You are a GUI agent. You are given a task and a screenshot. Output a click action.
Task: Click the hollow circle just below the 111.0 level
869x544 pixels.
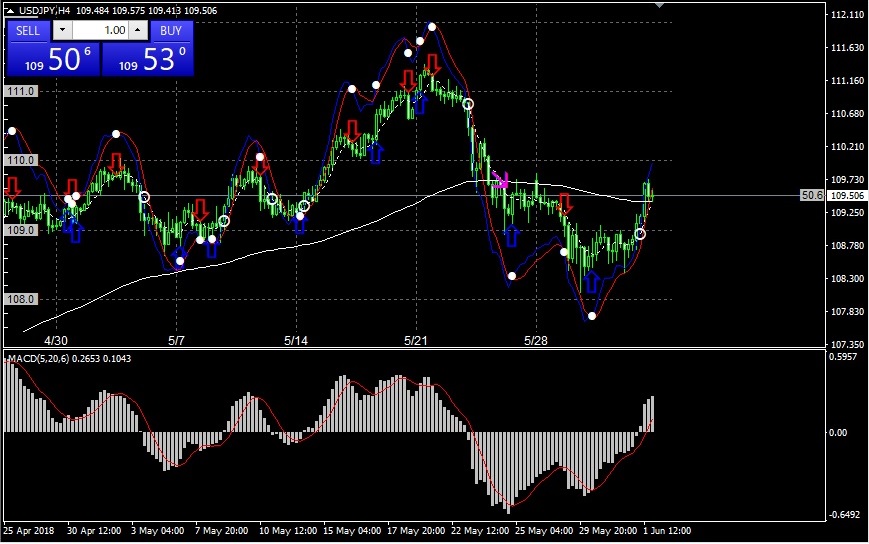point(468,104)
